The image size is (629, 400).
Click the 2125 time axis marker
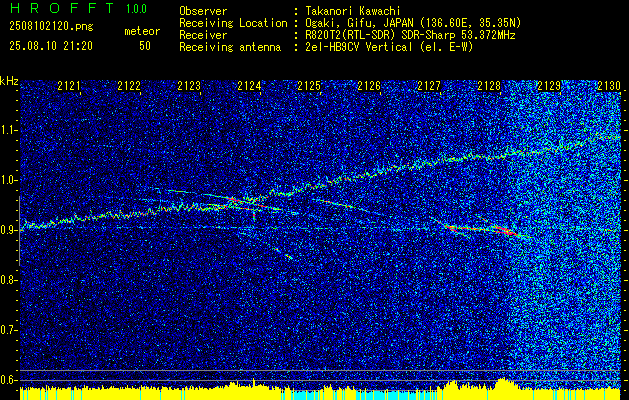309,86
